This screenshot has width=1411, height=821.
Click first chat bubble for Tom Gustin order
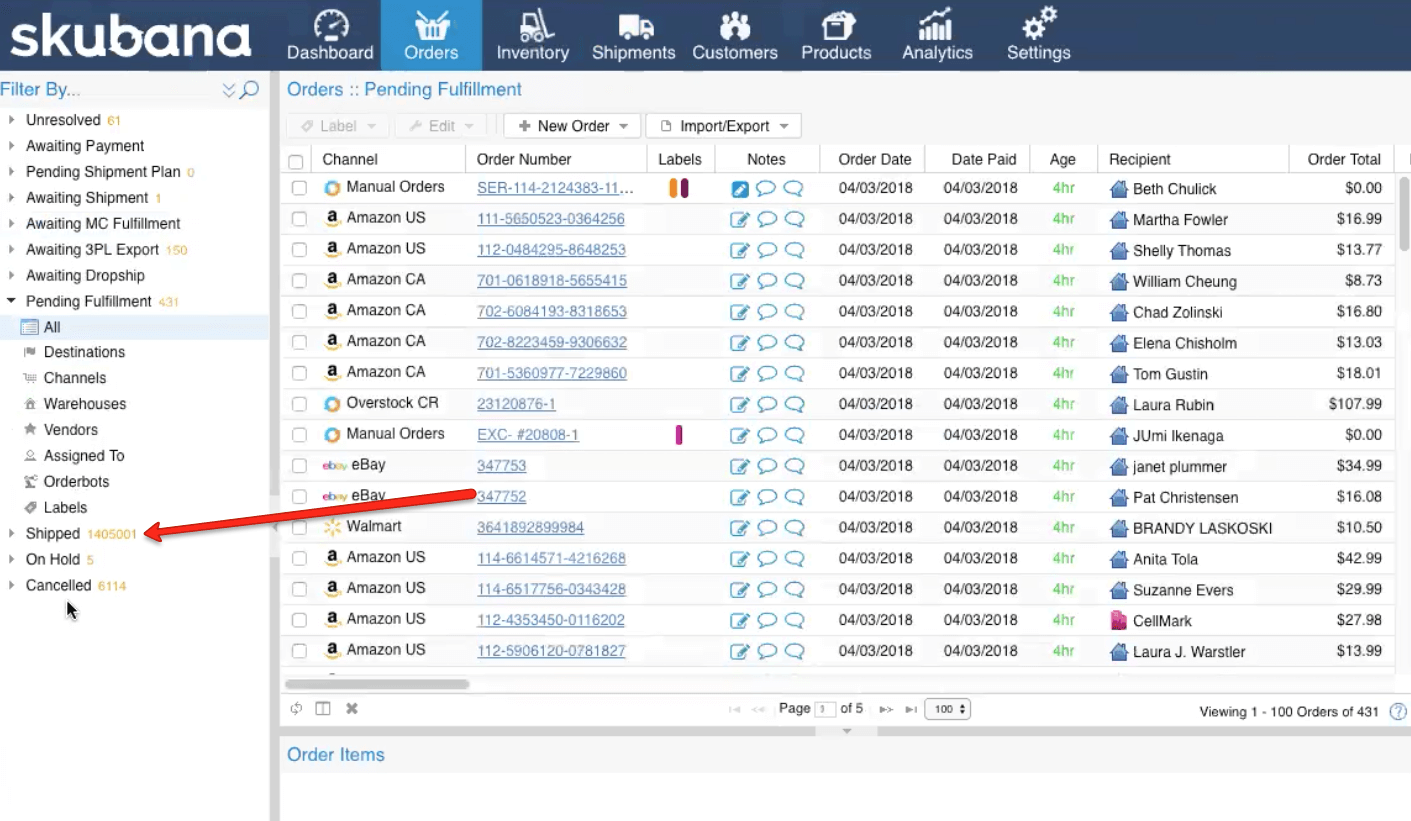click(x=767, y=373)
